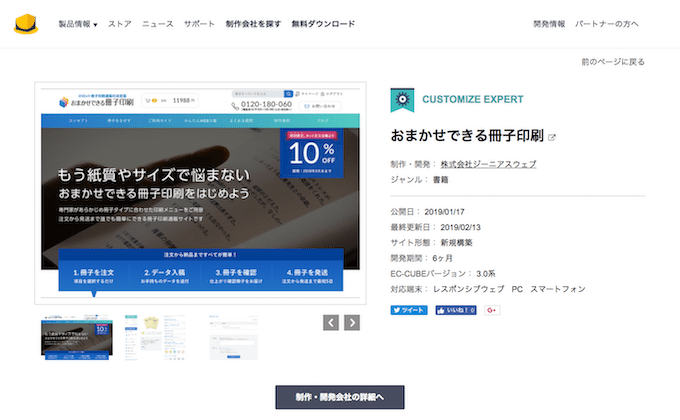Click the 2019/01/17 release date text
Screen dimensions: 680x420
click(x=444, y=212)
